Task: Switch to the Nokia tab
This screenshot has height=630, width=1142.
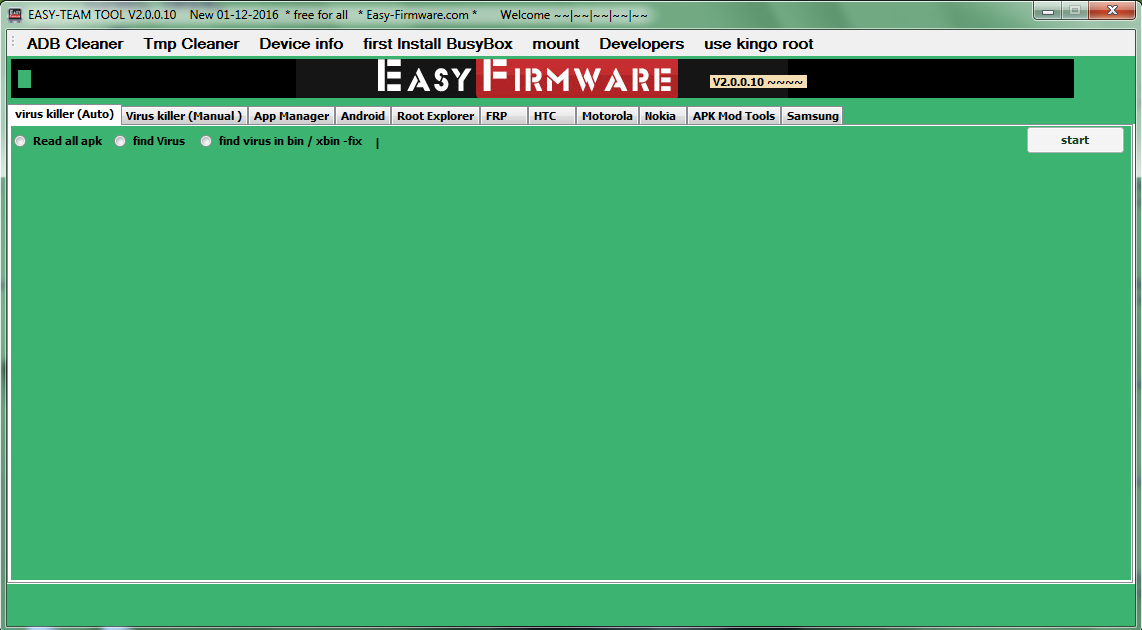Action: 663,116
